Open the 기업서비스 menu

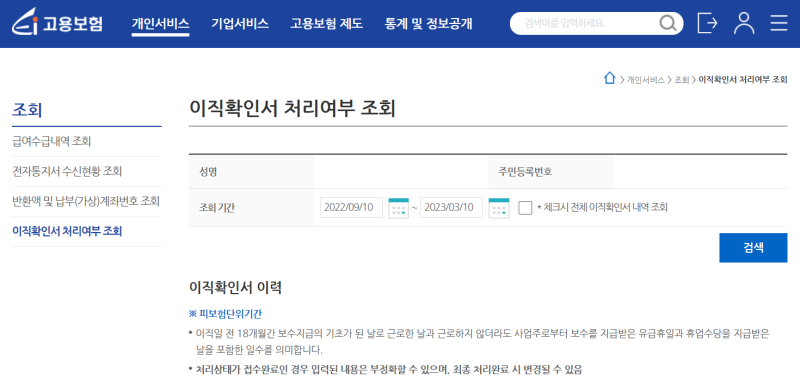click(x=240, y=24)
